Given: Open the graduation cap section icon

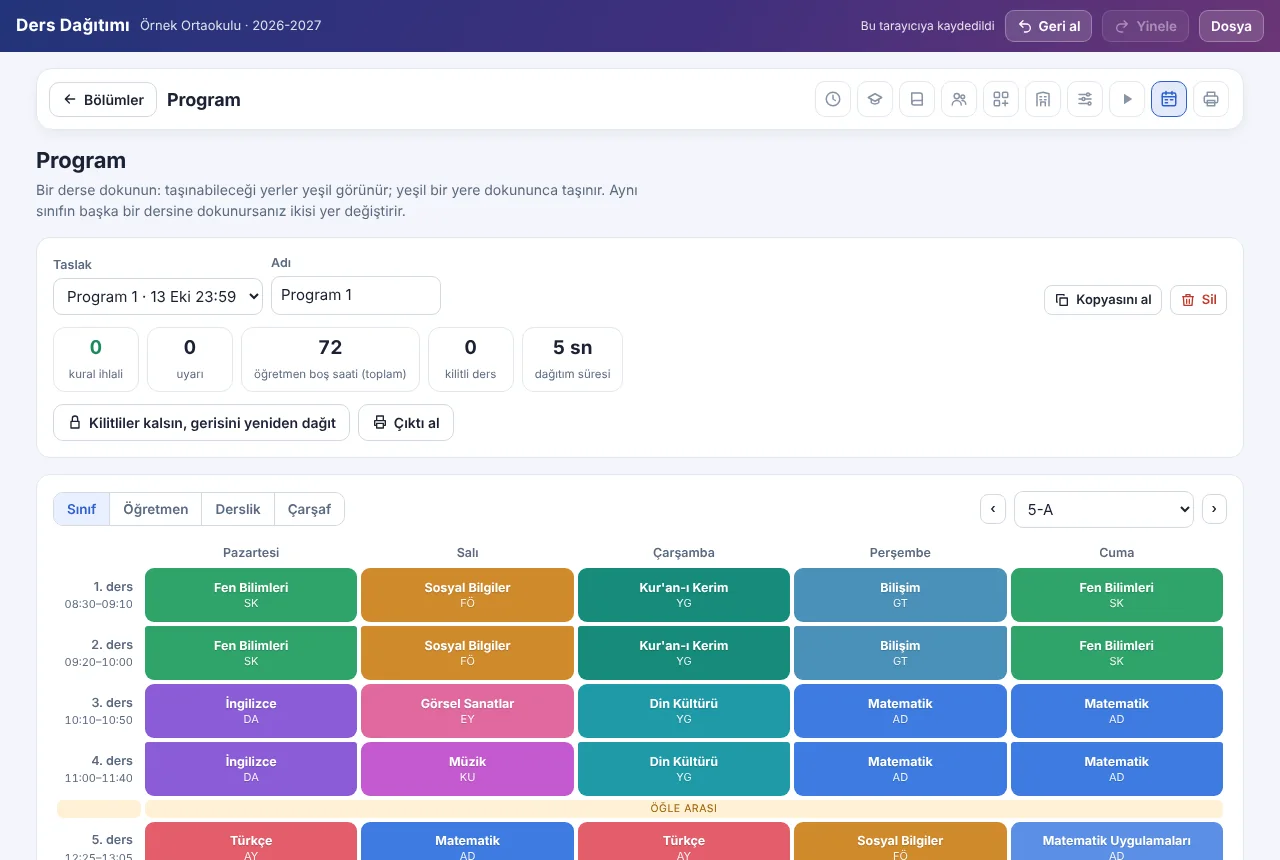Looking at the screenshot, I should [x=875, y=99].
